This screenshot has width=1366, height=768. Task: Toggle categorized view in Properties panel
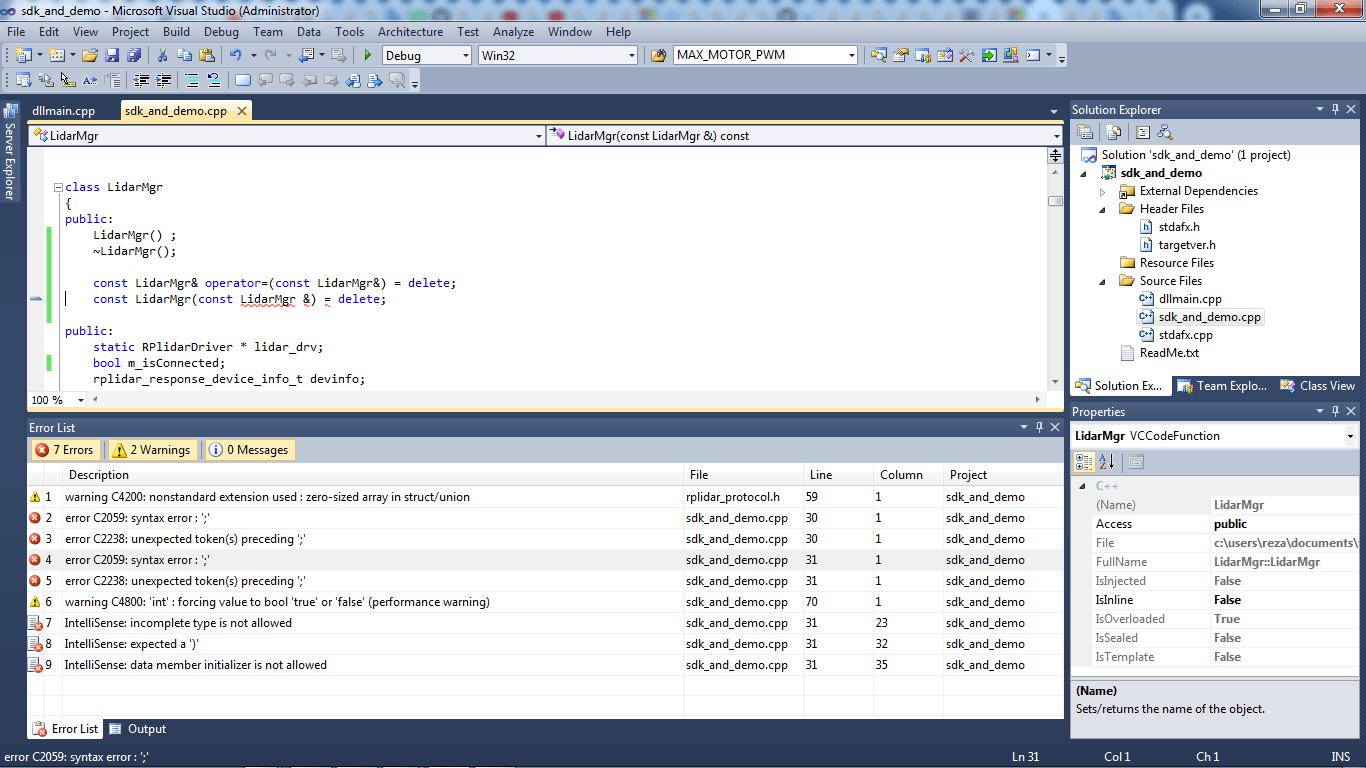pos(1084,461)
